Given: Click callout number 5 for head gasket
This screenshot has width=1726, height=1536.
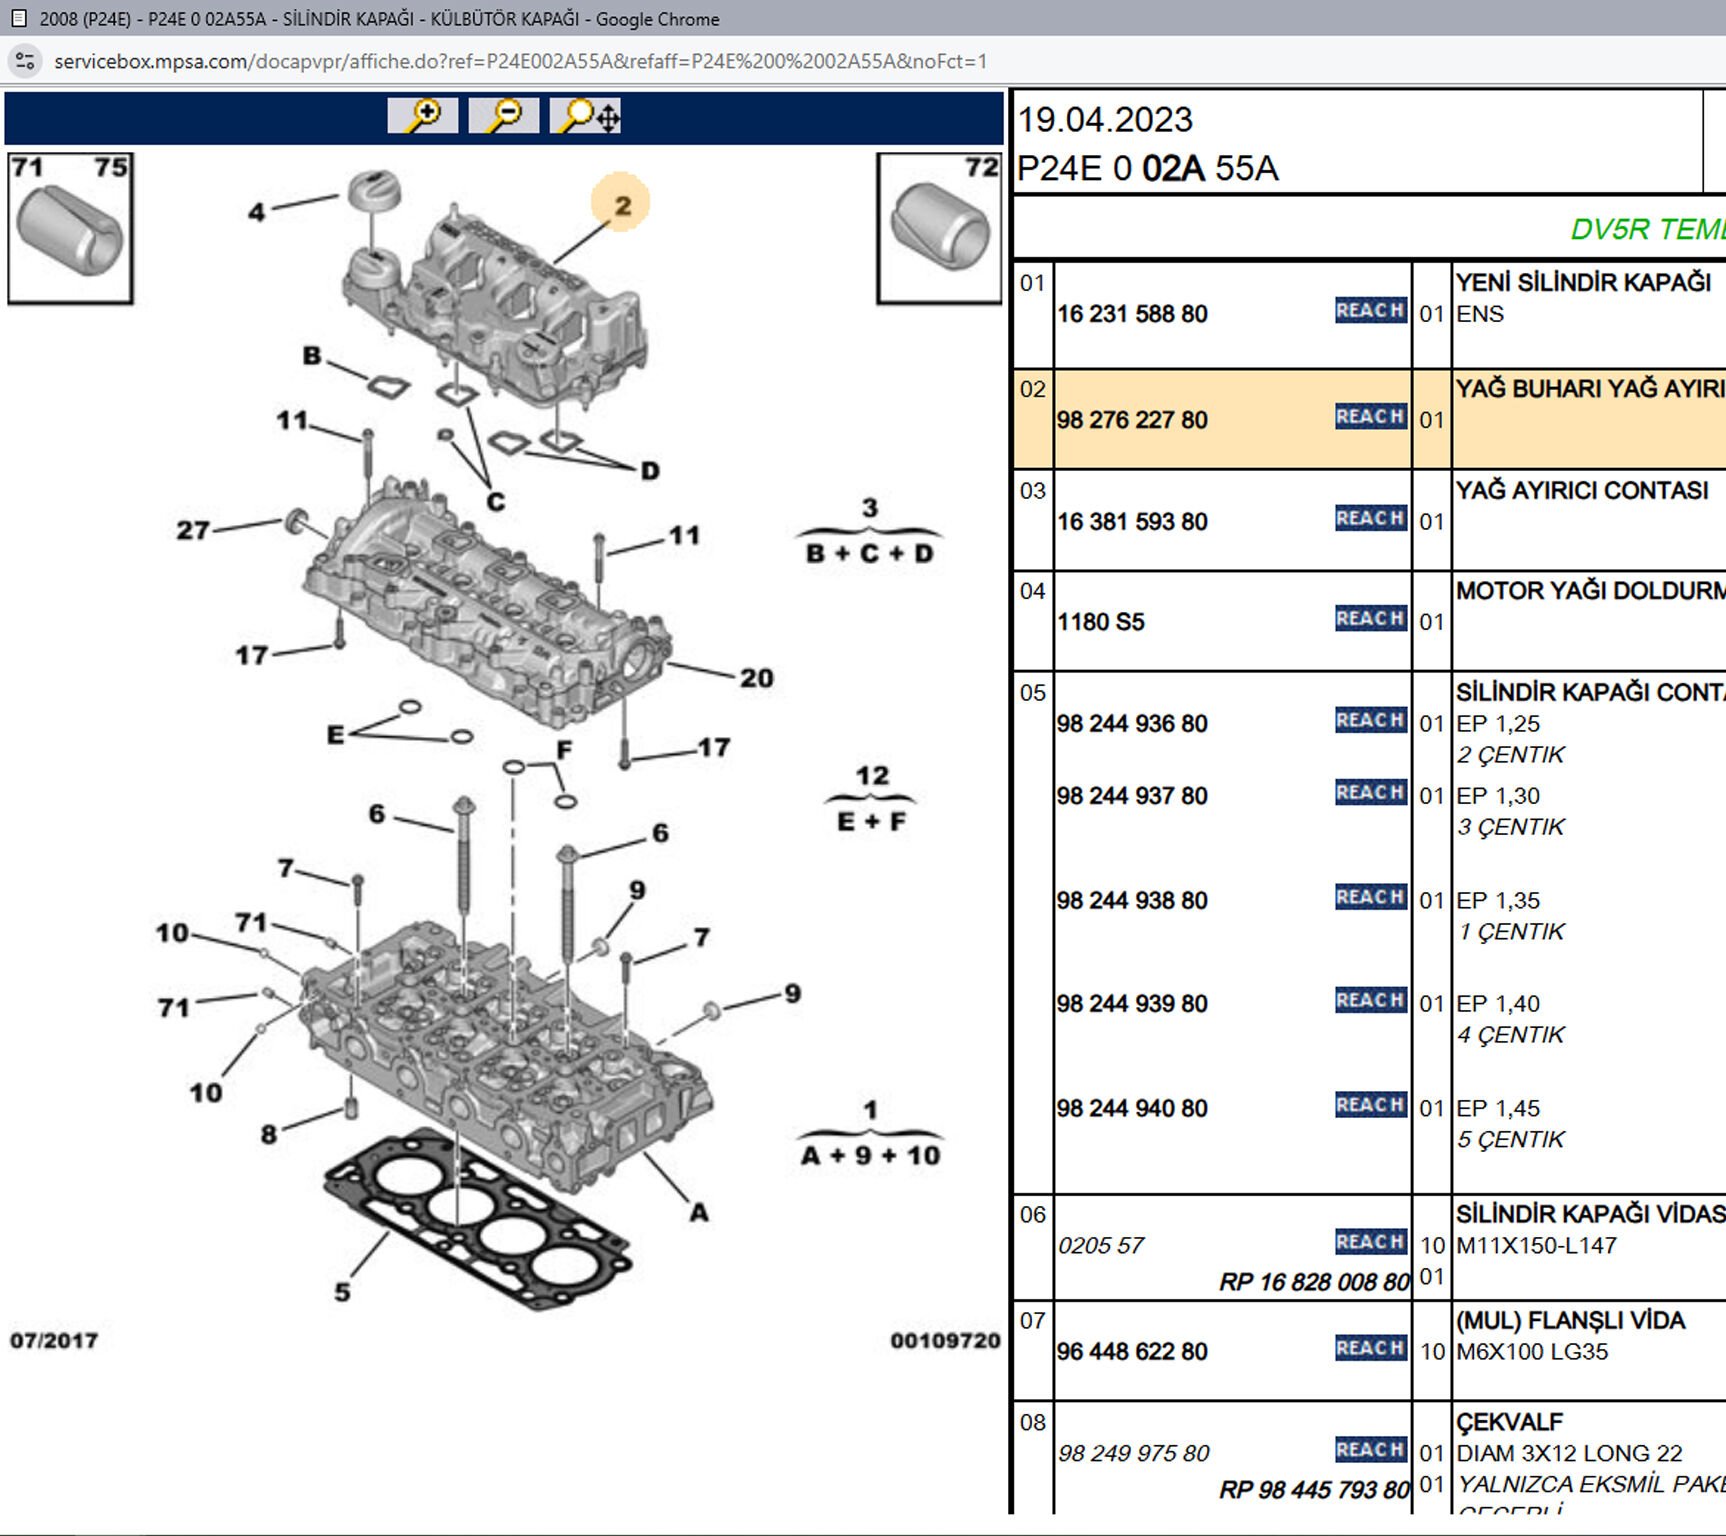Looking at the screenshot, I should tap(342, 1292).
